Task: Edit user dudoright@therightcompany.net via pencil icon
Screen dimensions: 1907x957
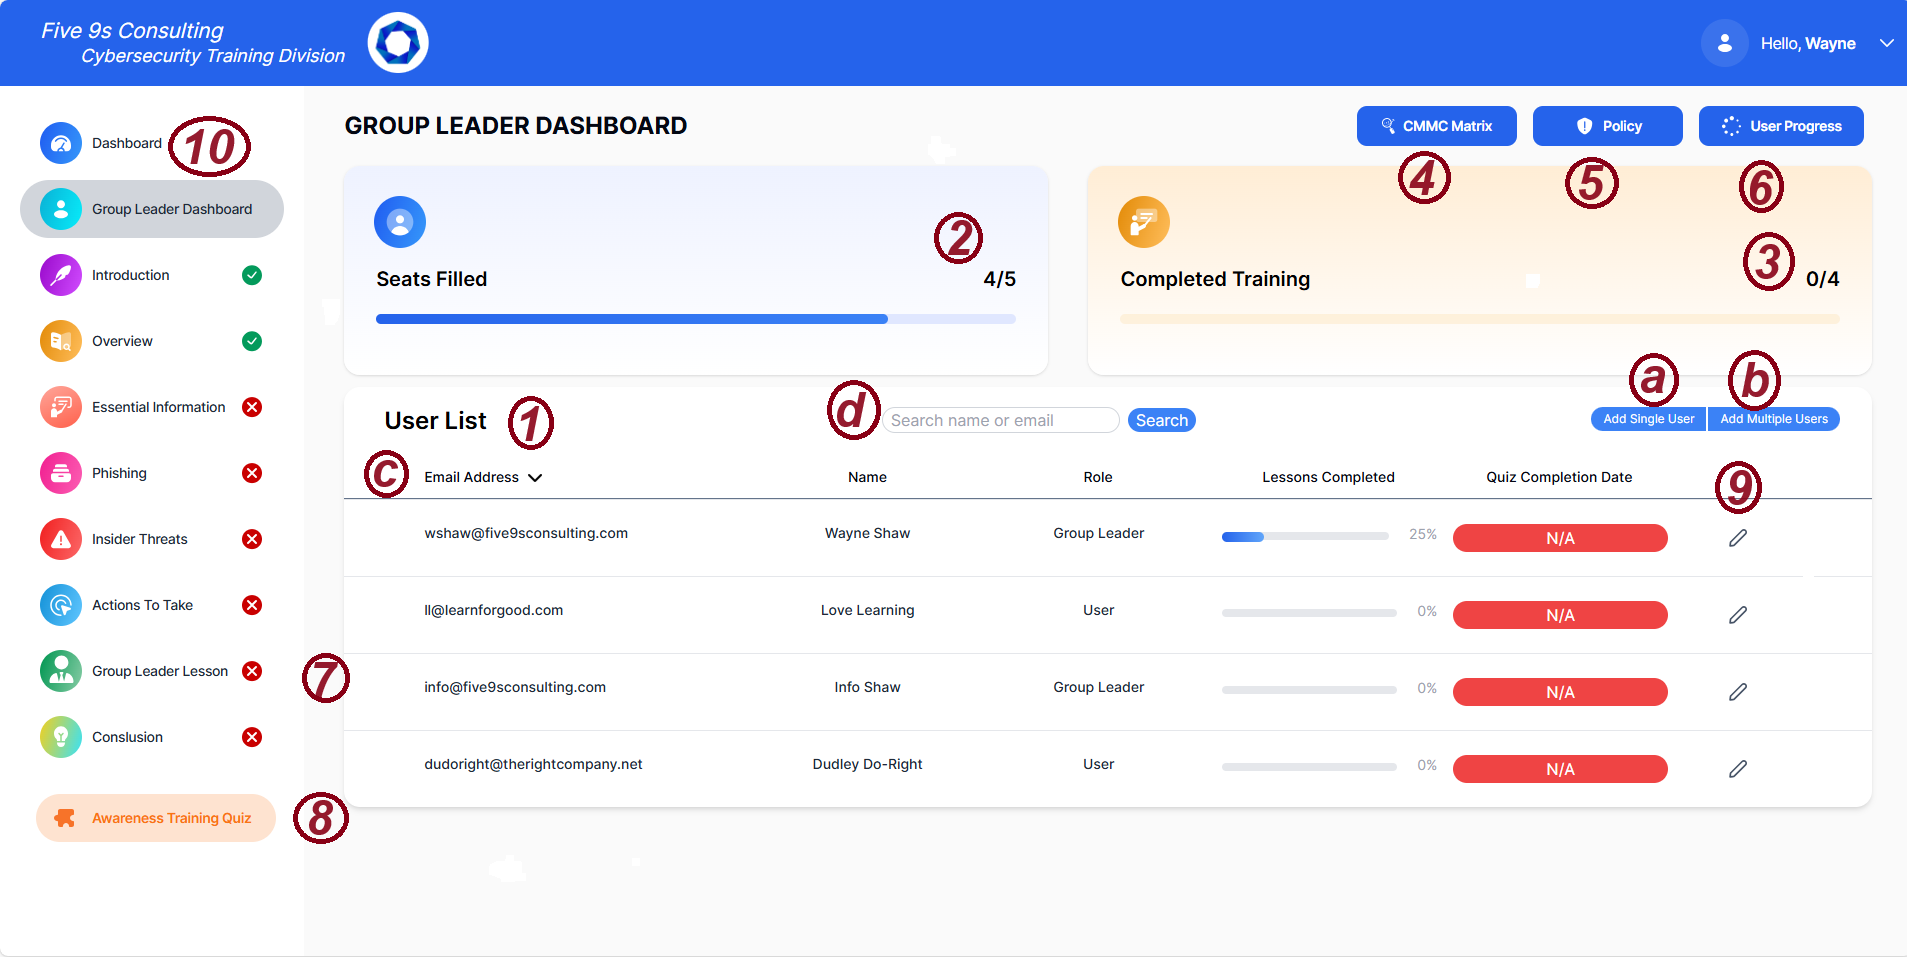Action: (x=1738, y=769)
